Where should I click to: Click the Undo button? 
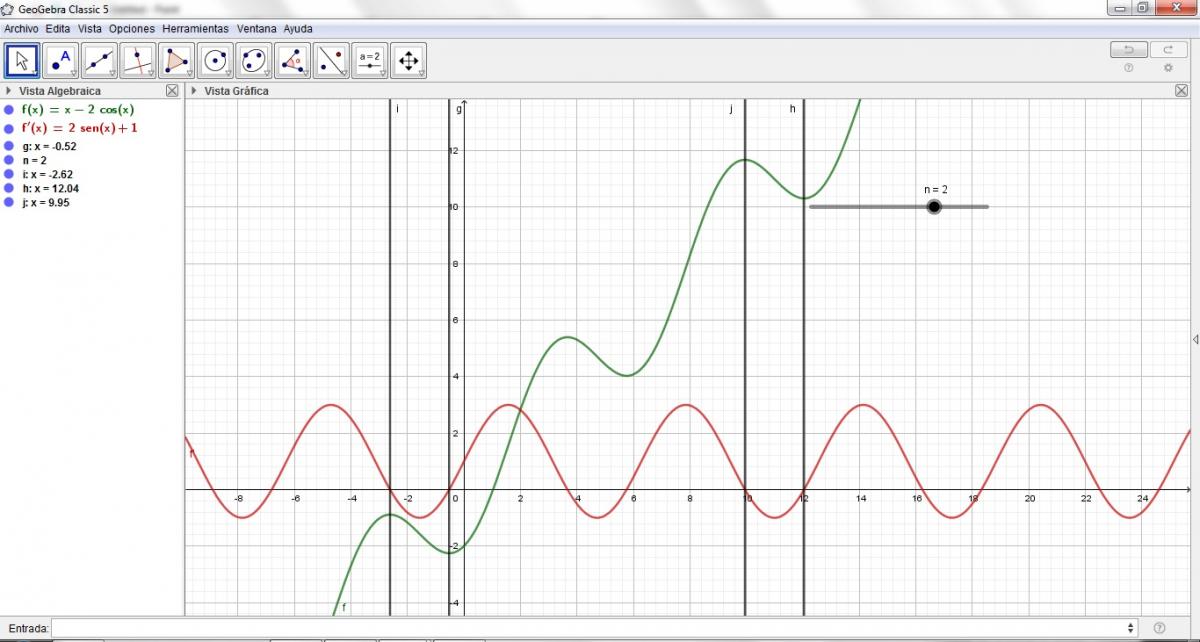[1129, 50]
